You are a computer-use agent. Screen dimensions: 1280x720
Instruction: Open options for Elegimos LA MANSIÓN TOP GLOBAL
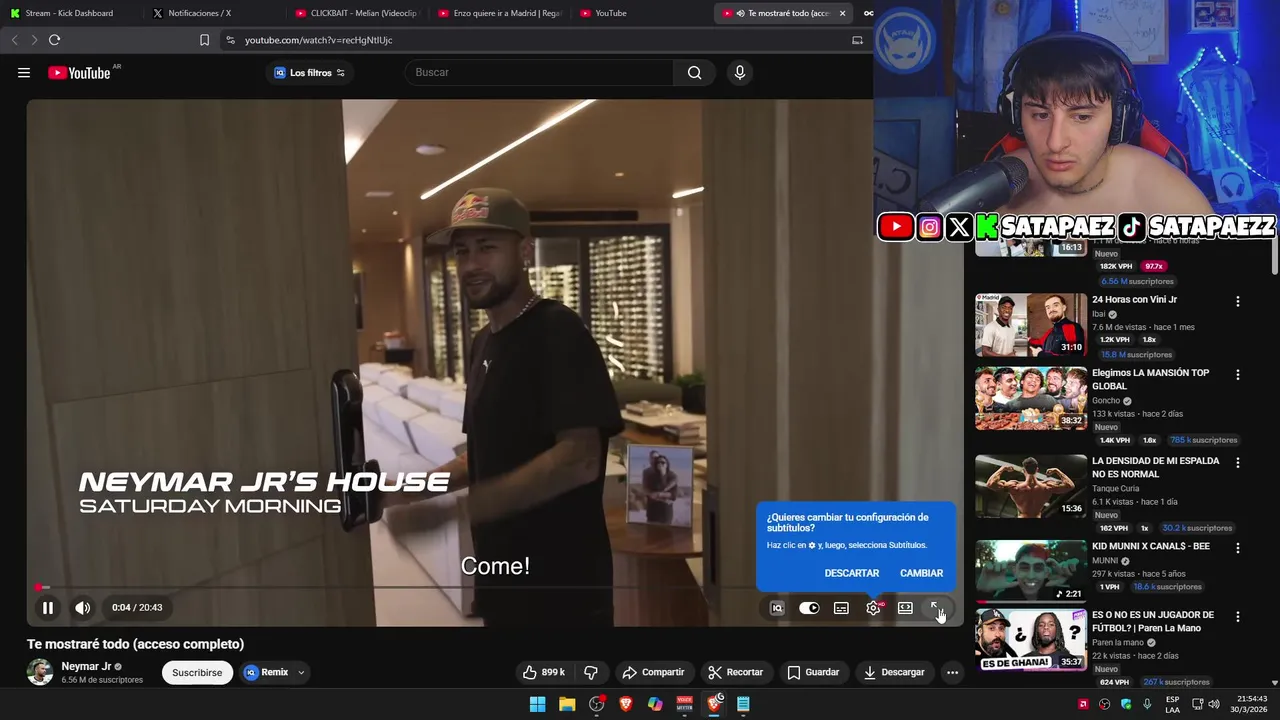1238,375
